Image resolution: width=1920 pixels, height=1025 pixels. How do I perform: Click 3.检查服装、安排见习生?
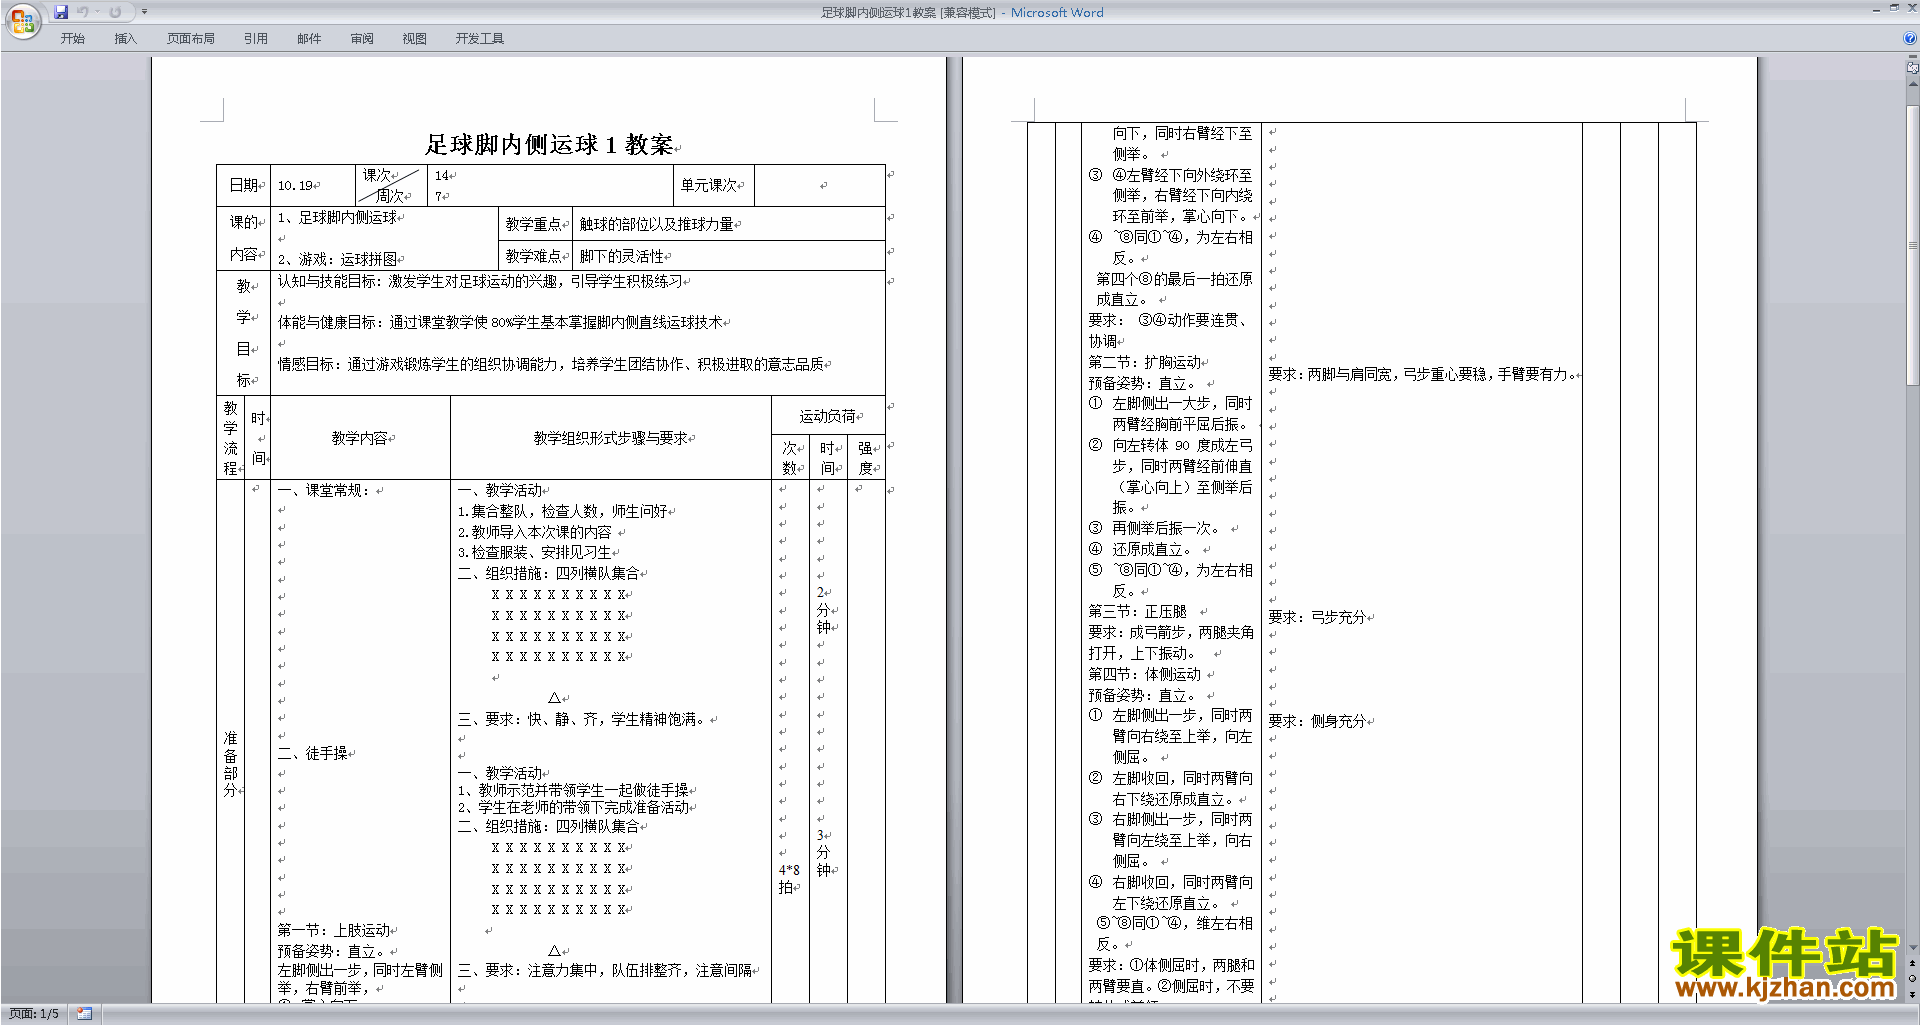tap(535, 552)
